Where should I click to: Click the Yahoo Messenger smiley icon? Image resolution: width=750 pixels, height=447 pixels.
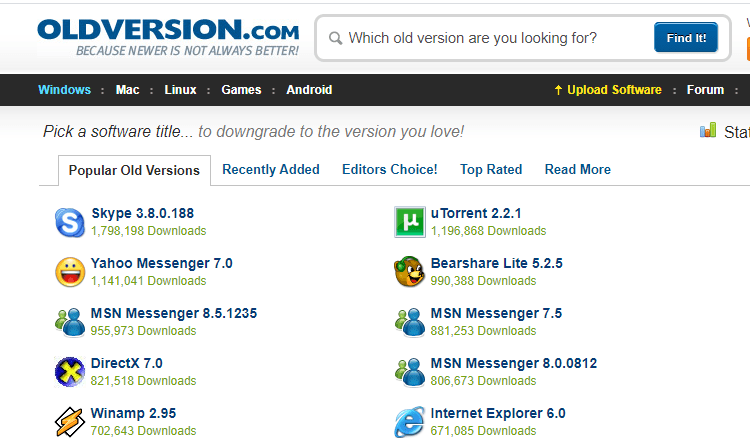click(70, 272)
